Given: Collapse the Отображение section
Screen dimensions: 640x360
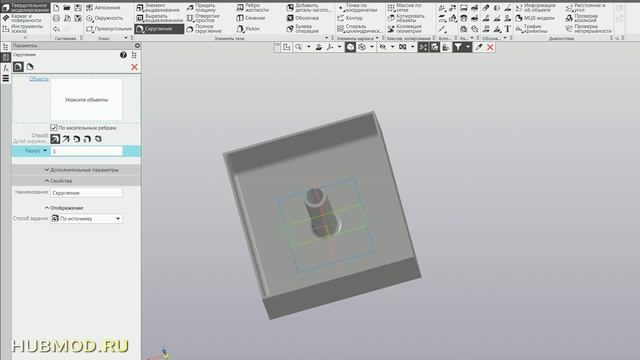Looking at the screenshot, I should [x=64, y=208].
